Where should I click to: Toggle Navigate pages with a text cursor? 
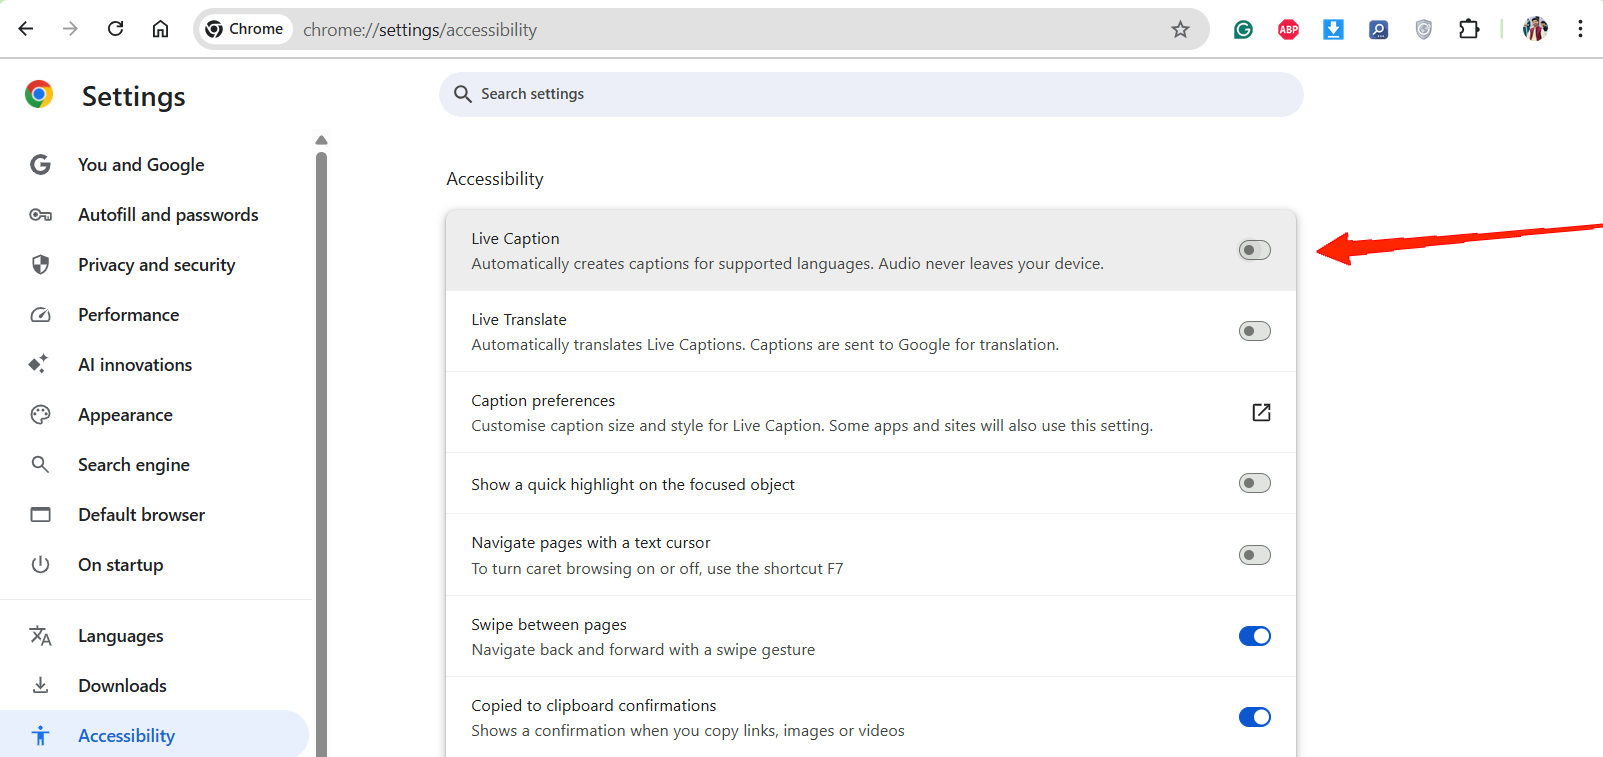[1254, 555]
